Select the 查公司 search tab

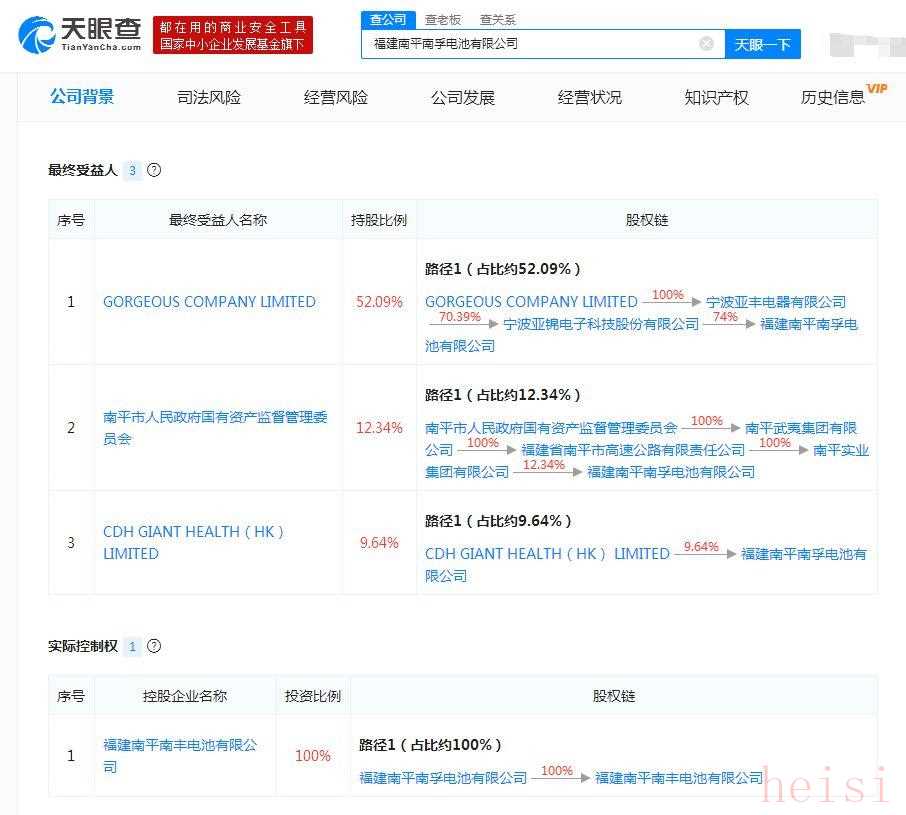click(x=388, y=20)
